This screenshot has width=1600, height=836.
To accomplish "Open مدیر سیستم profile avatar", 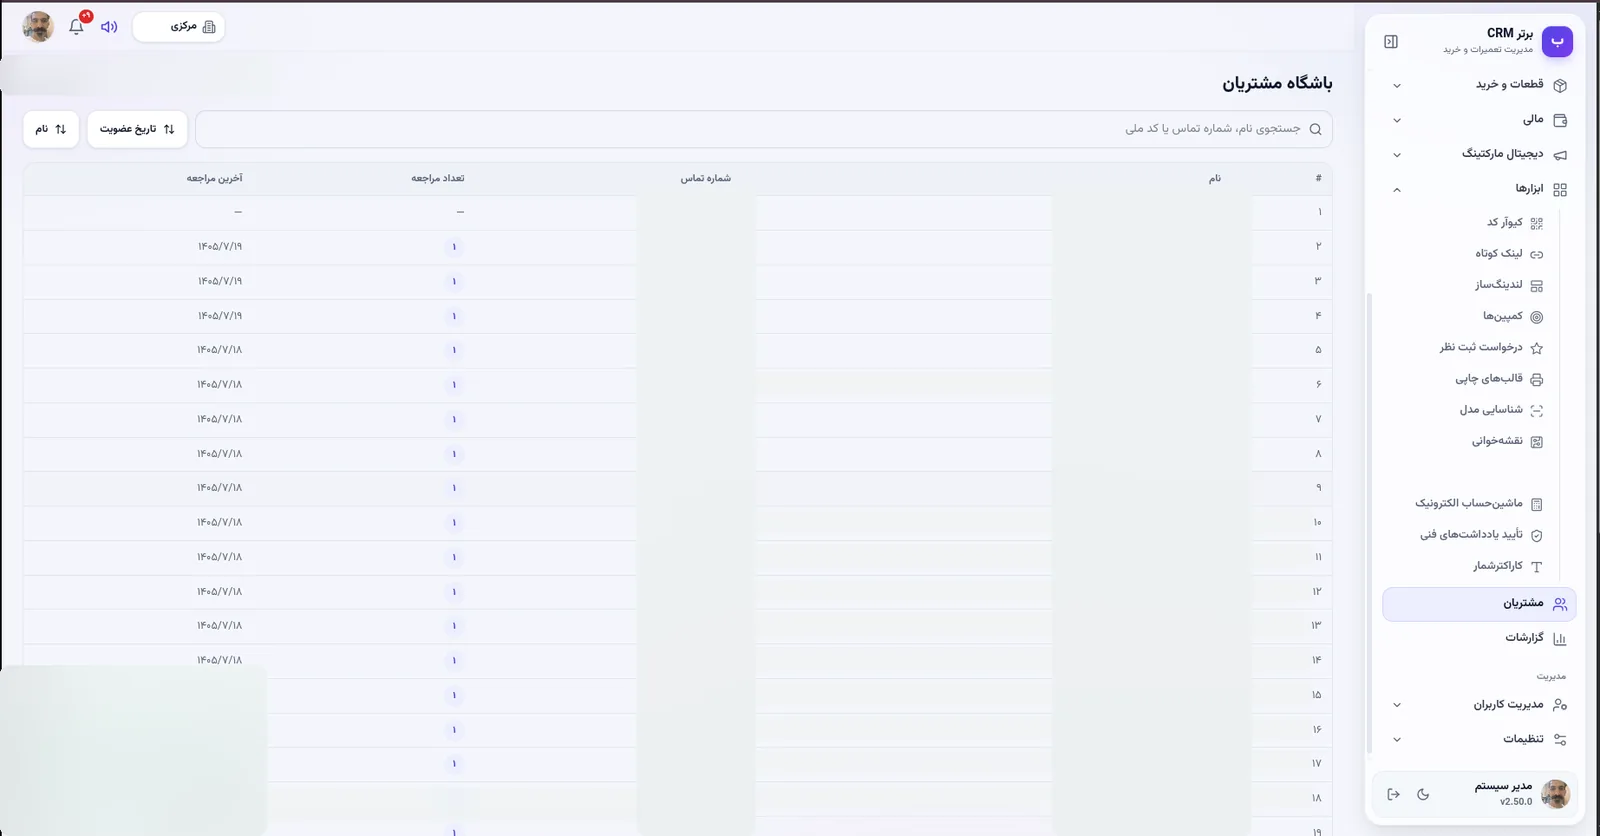I will click(1555, 794).
